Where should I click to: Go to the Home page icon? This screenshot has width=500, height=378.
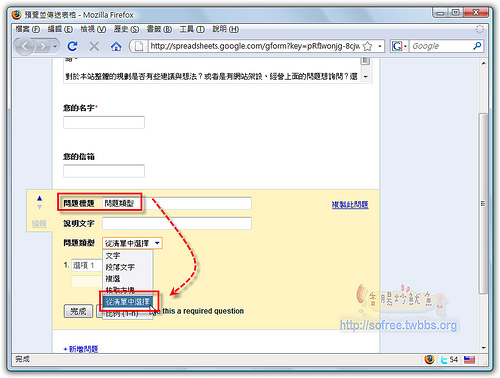116,46
